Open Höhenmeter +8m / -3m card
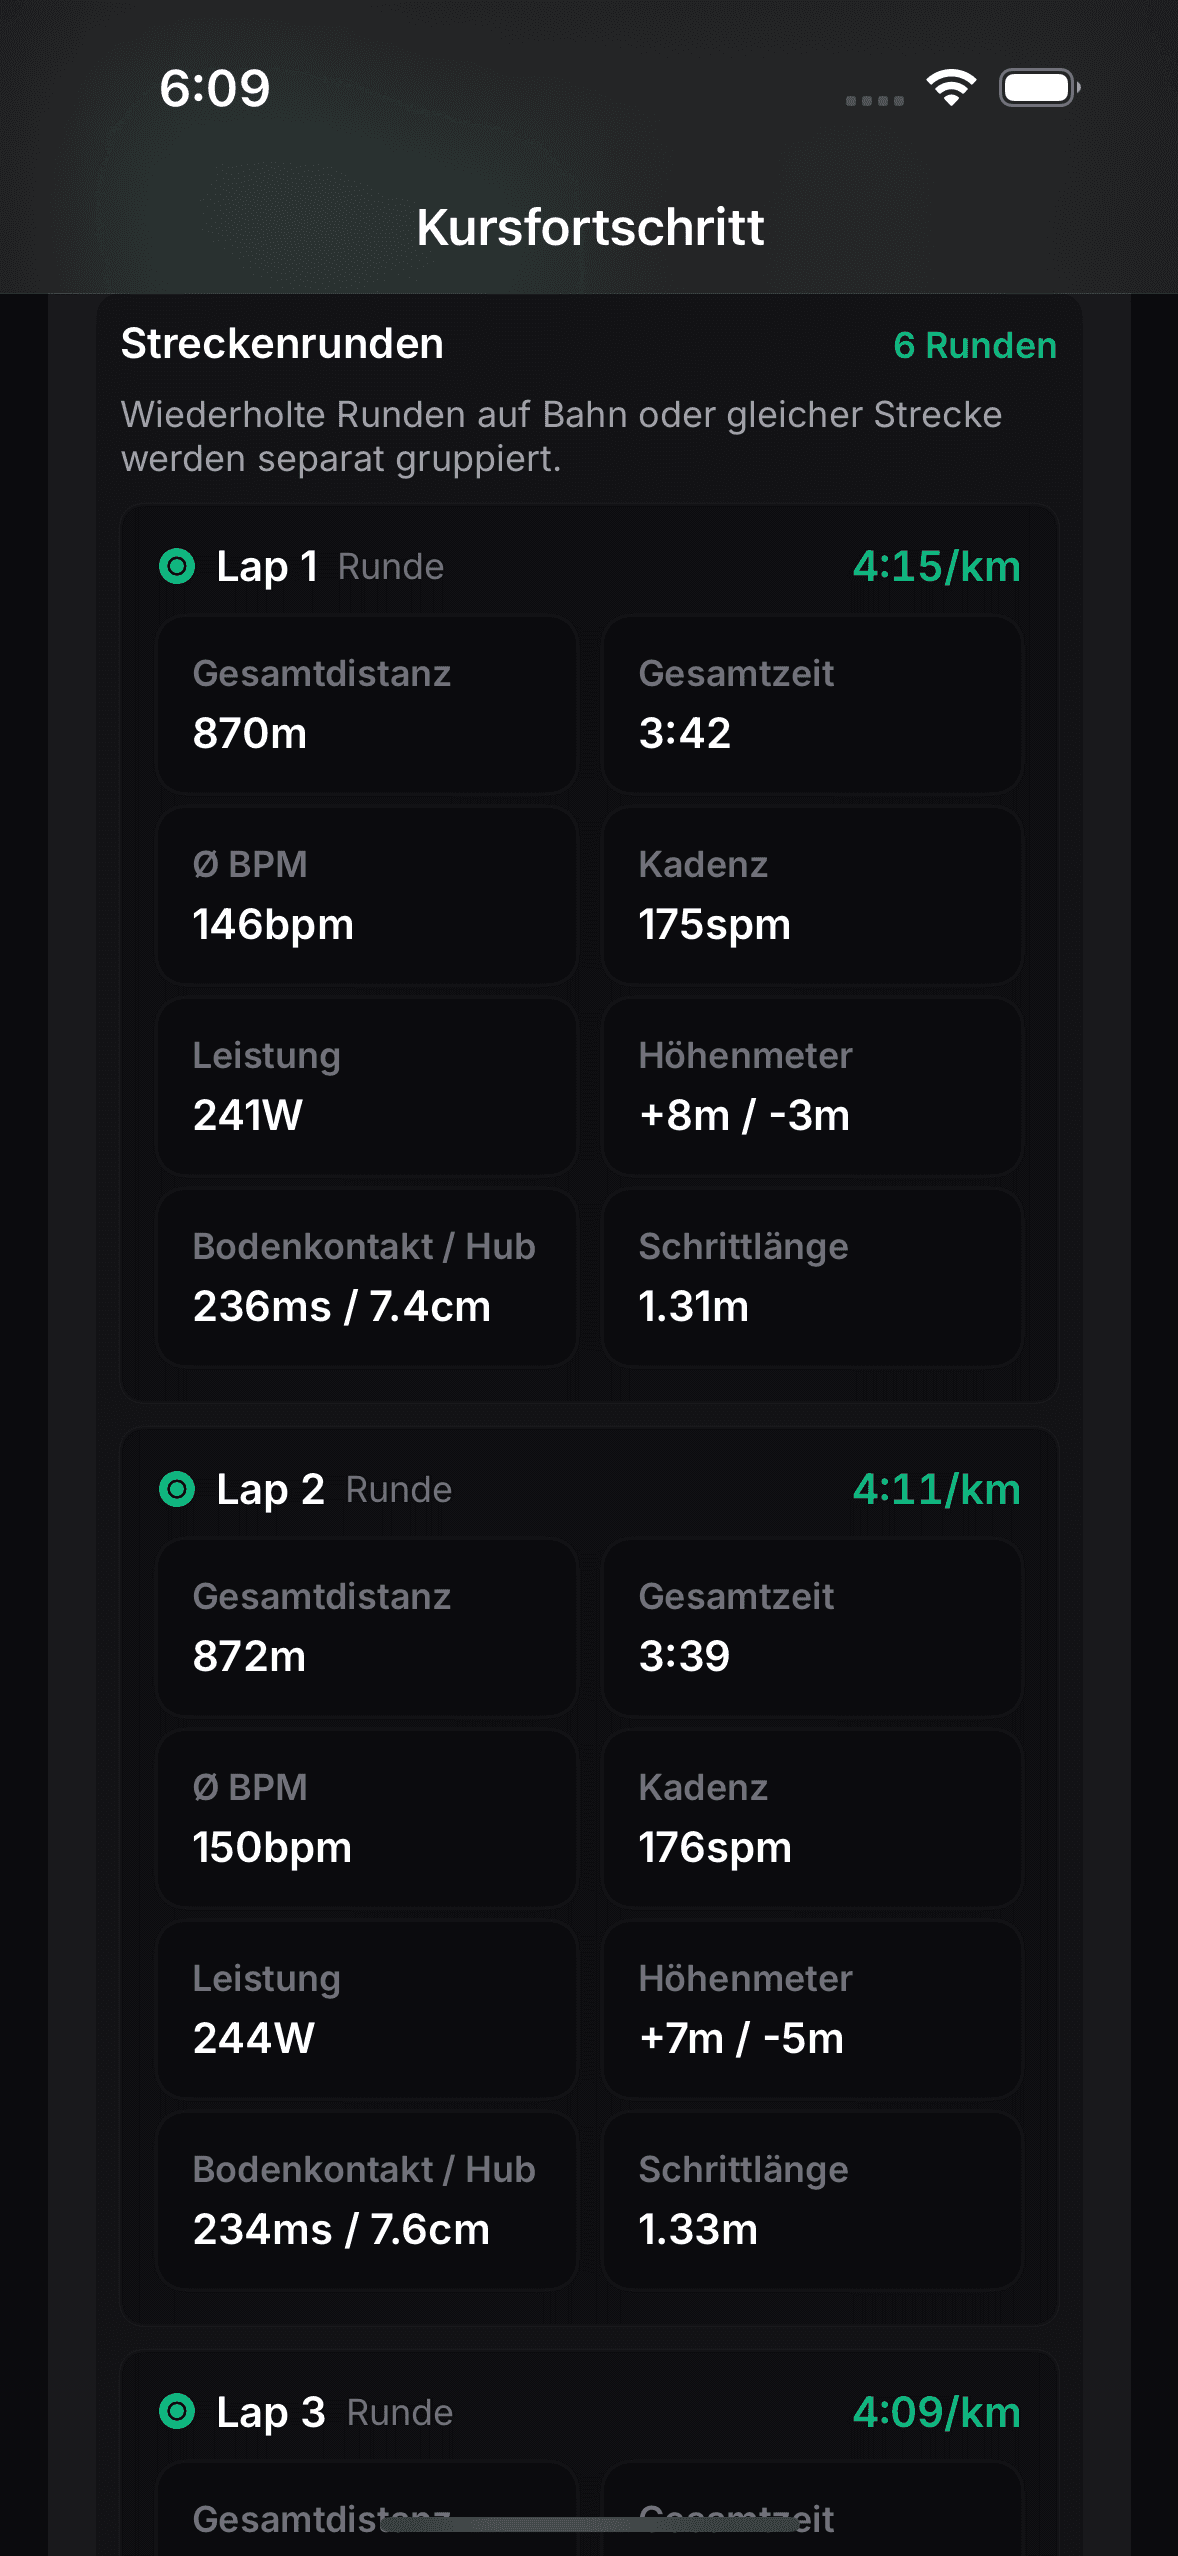The height and width of the screenshot is (2556, 1178). tap(812, 1087)
